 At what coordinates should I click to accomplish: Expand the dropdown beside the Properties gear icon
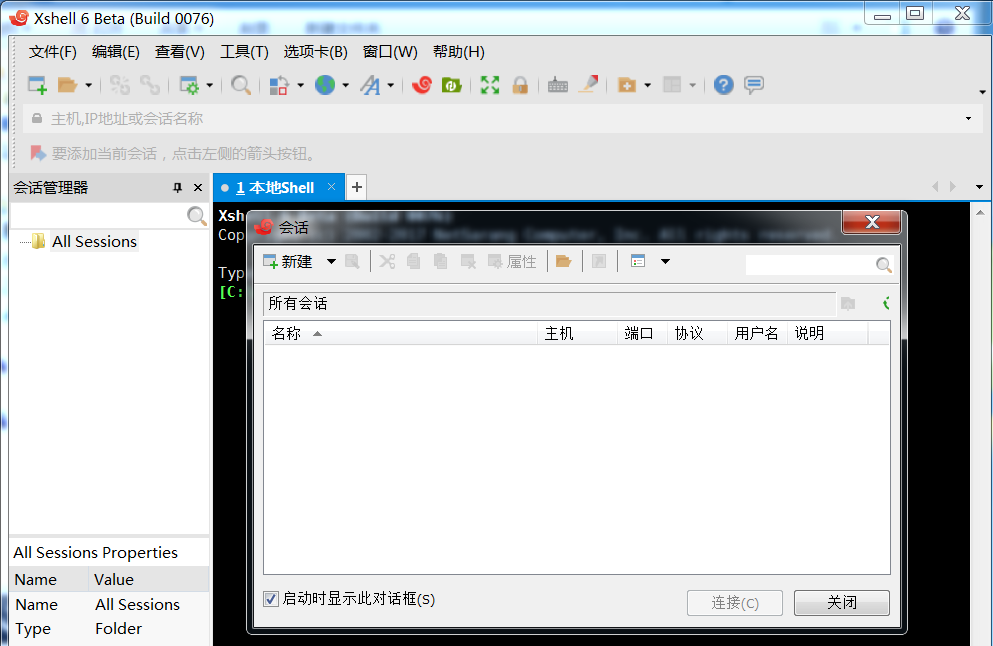pos(210,85)
